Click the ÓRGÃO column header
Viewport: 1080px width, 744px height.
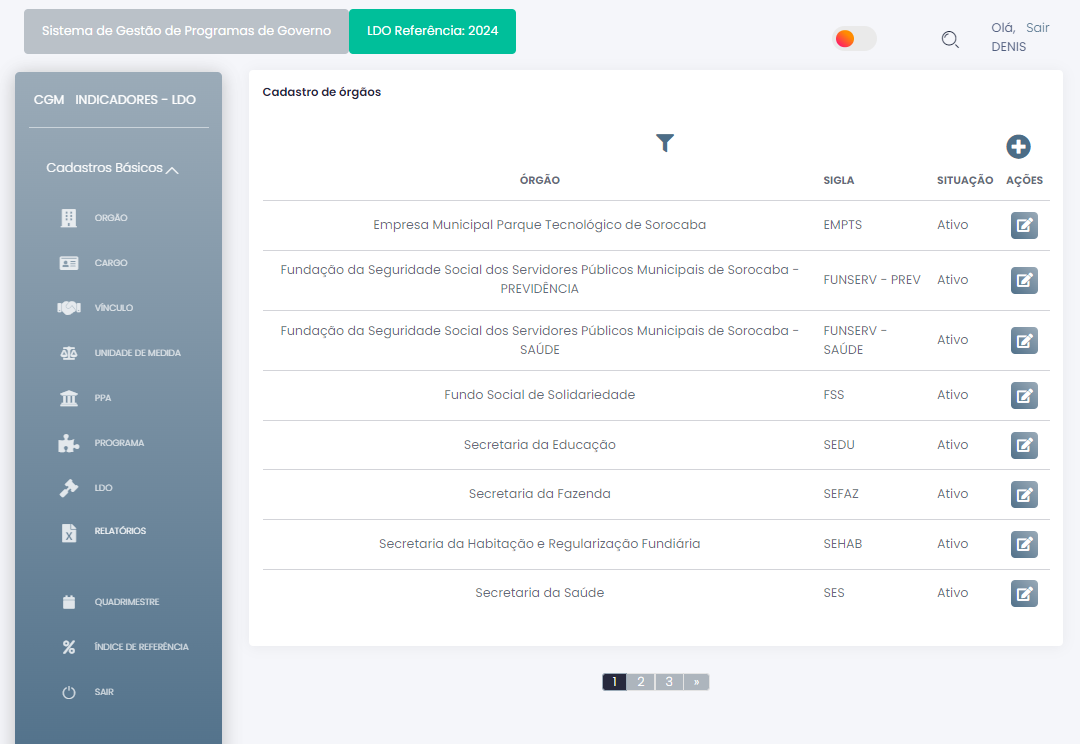539,180
